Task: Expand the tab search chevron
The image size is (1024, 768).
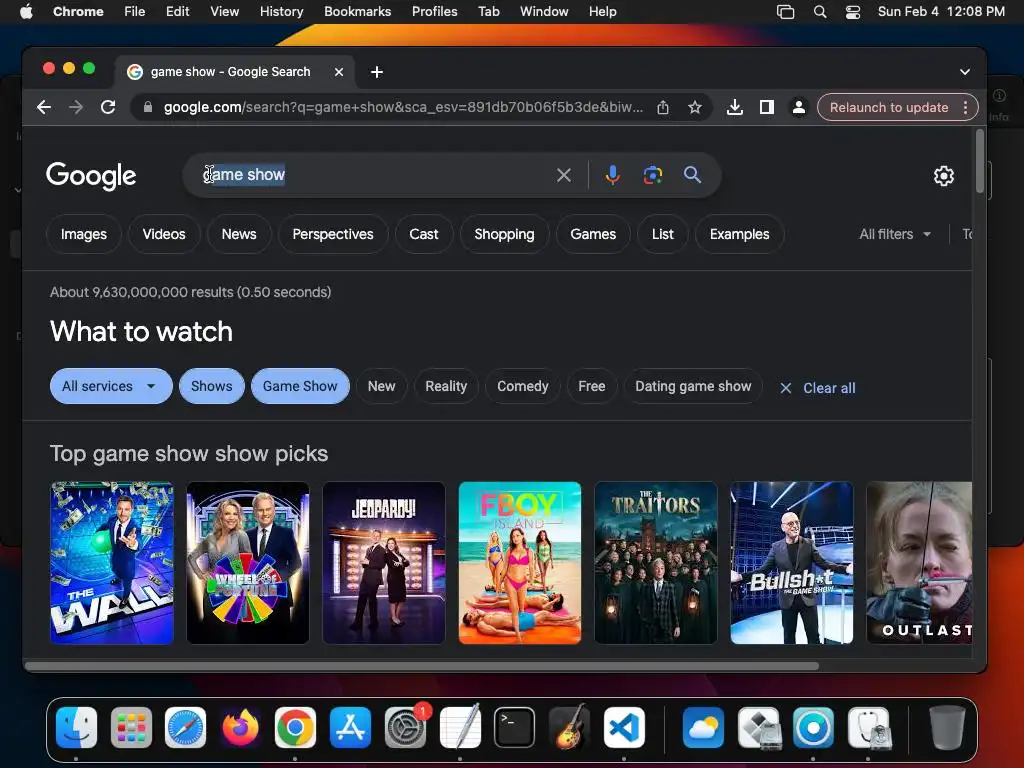Action: click(965, 72)
